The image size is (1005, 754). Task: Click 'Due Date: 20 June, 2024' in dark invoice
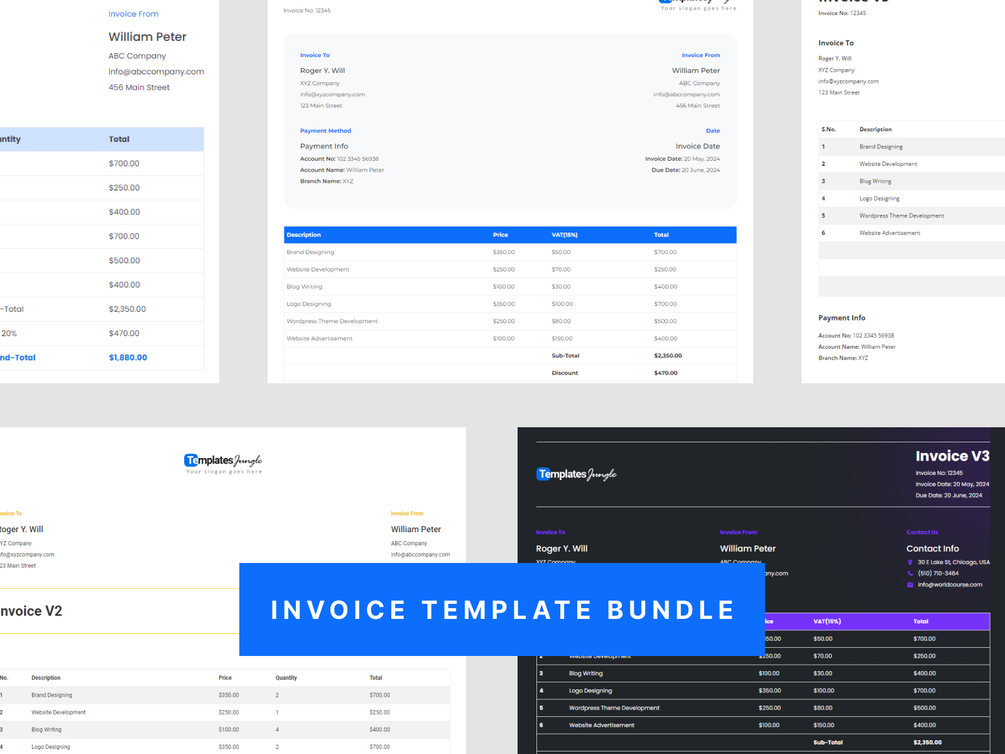point(949,496)
